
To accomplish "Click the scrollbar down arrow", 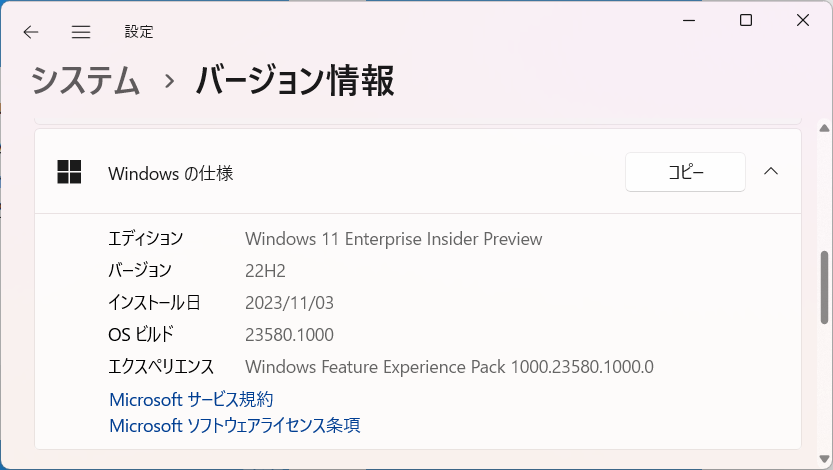I will (824, 459).
